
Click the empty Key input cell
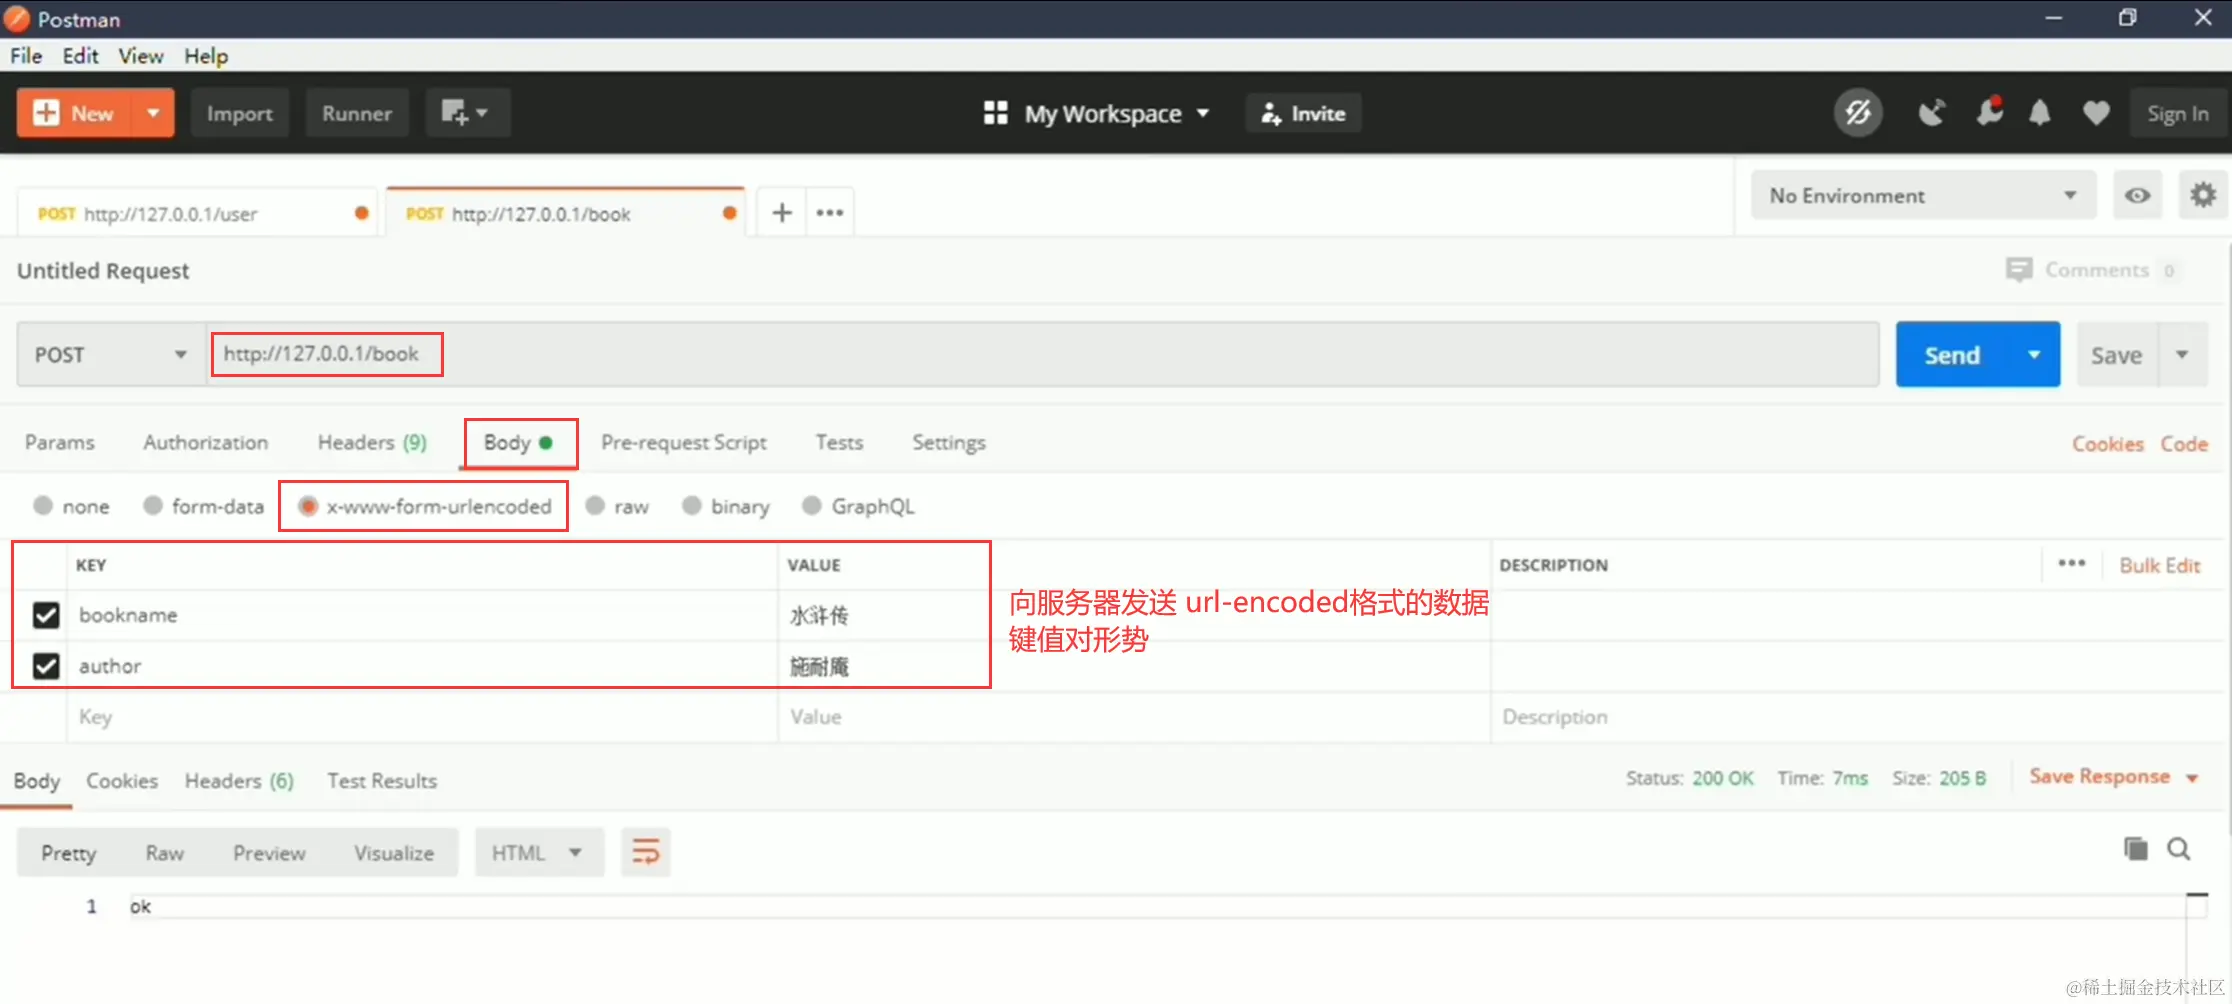(423, 717)
